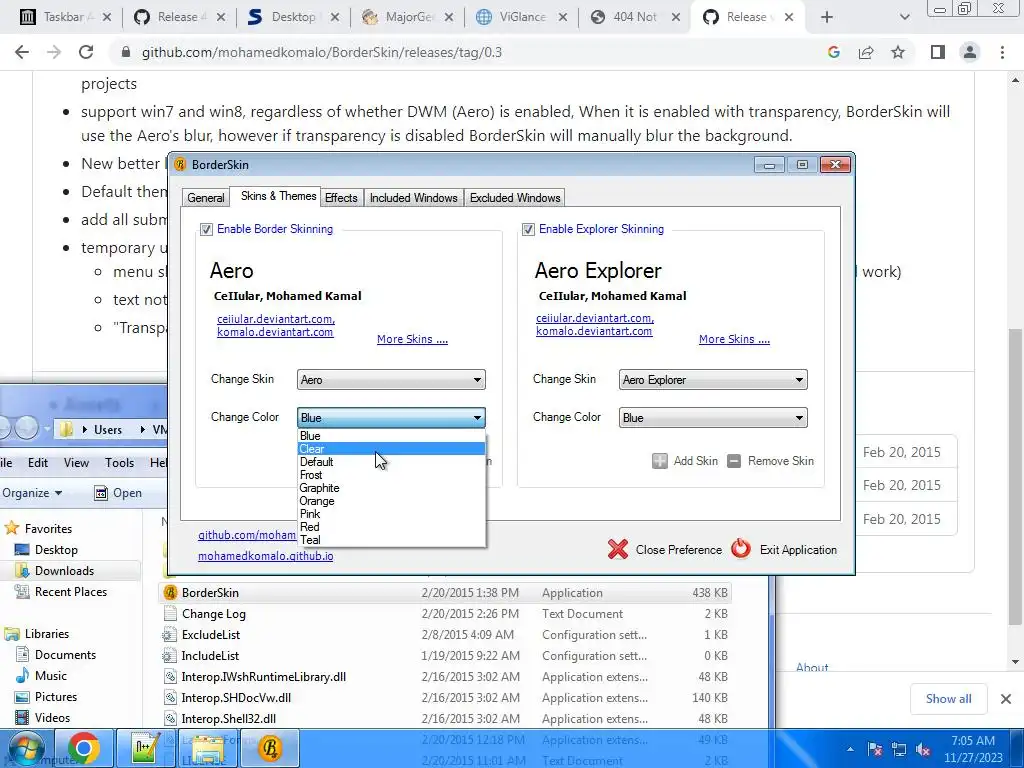Toggle Enable Explorer Skinning checkbox
Screen dimensions: 1024x768
pos(528,229)
